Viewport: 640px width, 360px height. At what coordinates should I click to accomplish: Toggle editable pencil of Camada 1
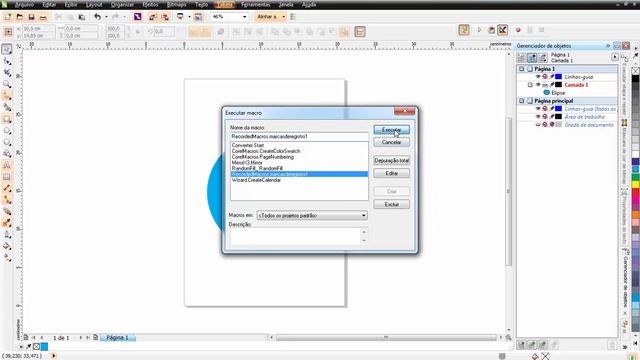coord(552,85)
